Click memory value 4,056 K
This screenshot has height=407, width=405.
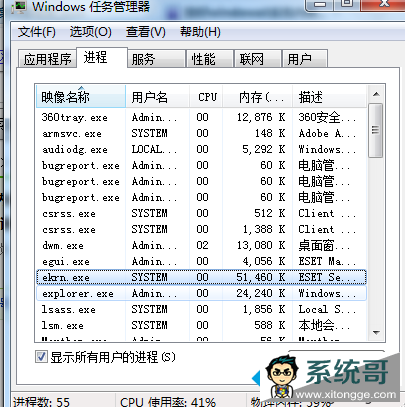(264, 261)
